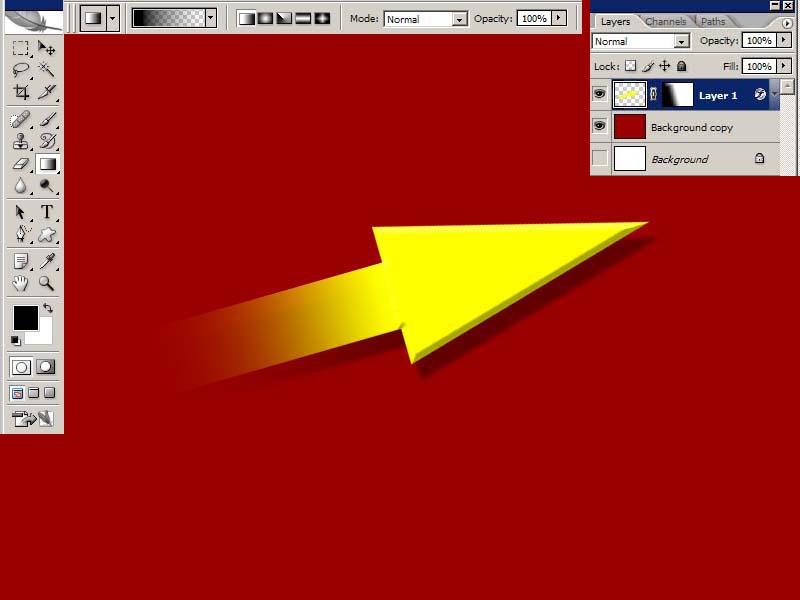Swap foreground and background colors
Image resolution: width=800 pixels, height=600 pixels.
(48, 308)
